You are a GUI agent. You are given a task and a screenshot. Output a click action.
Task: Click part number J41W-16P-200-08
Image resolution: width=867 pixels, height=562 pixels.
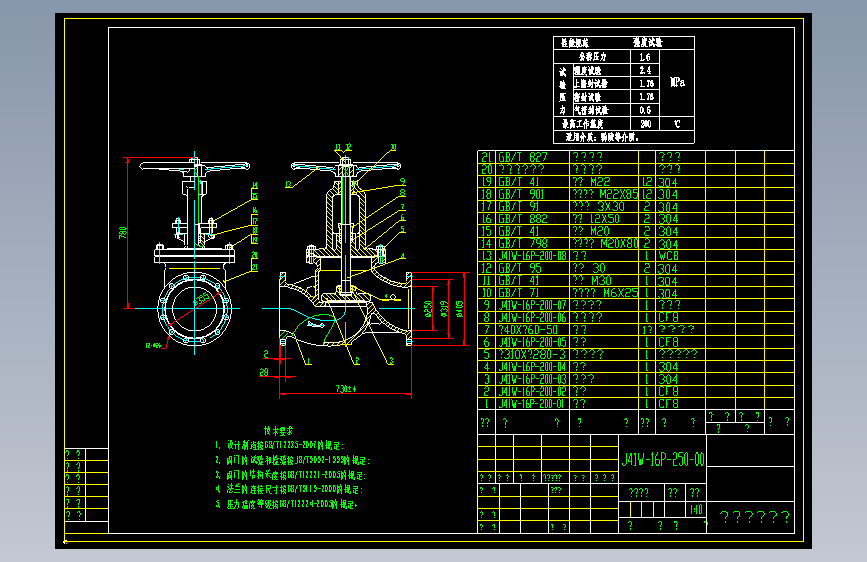(532, 256)
